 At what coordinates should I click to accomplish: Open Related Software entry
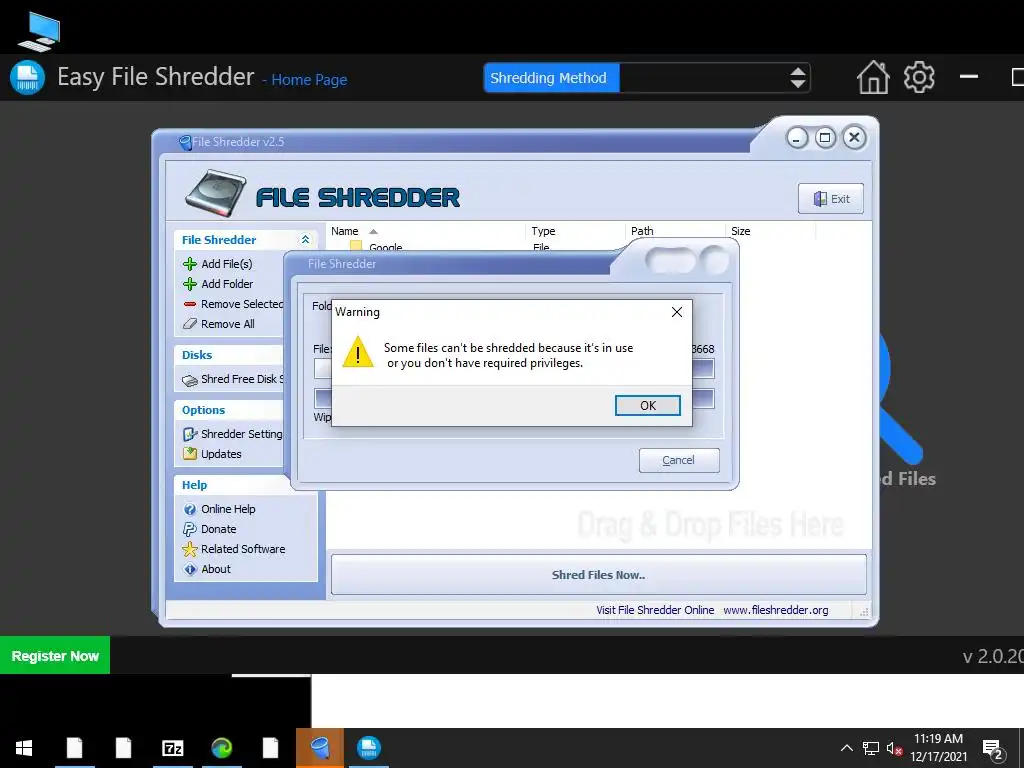[234, 549]
